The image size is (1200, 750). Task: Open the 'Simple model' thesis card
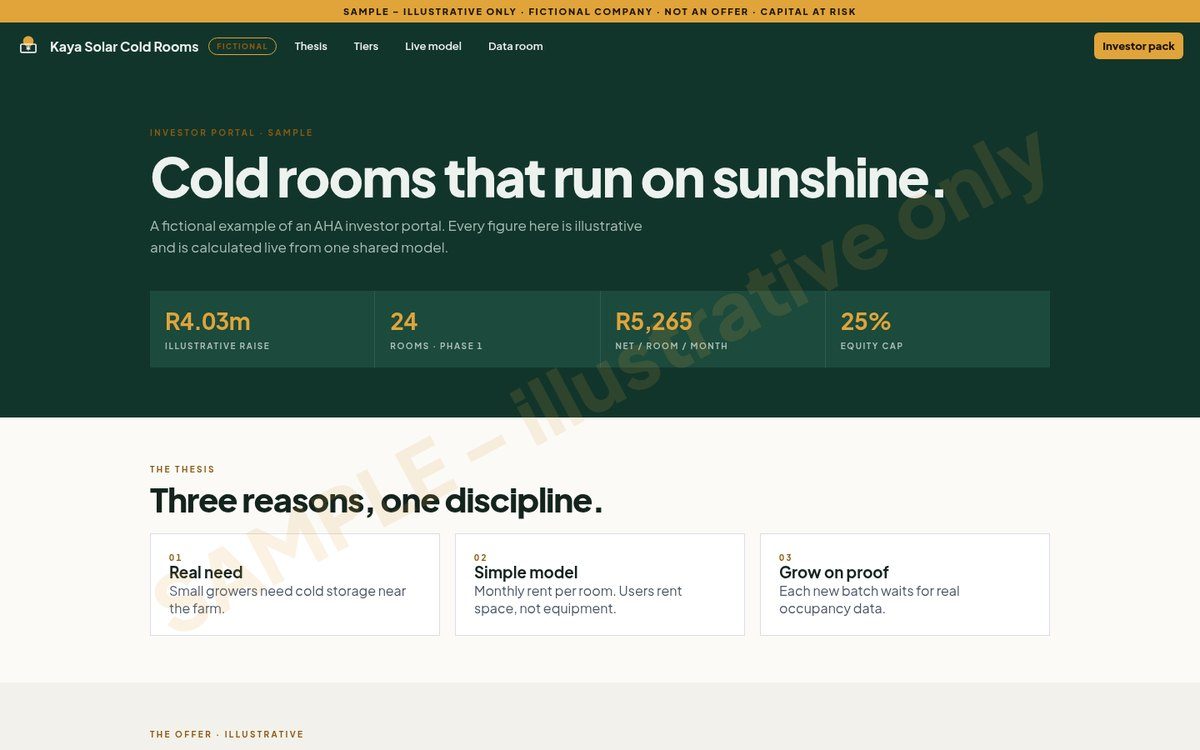pos(600,584)
